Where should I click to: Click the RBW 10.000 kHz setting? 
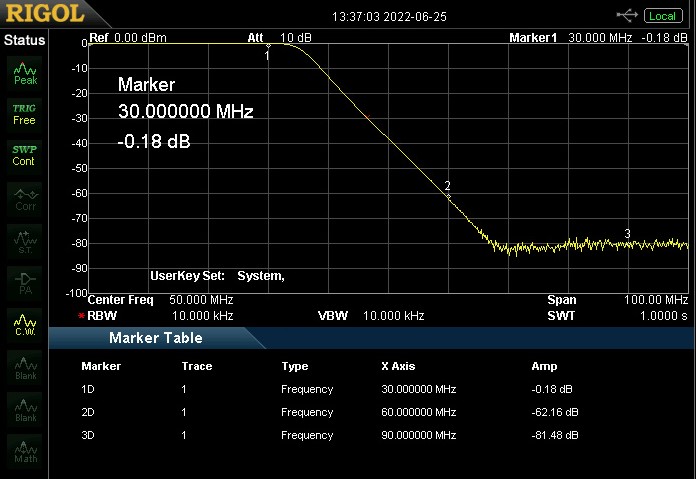160,315
